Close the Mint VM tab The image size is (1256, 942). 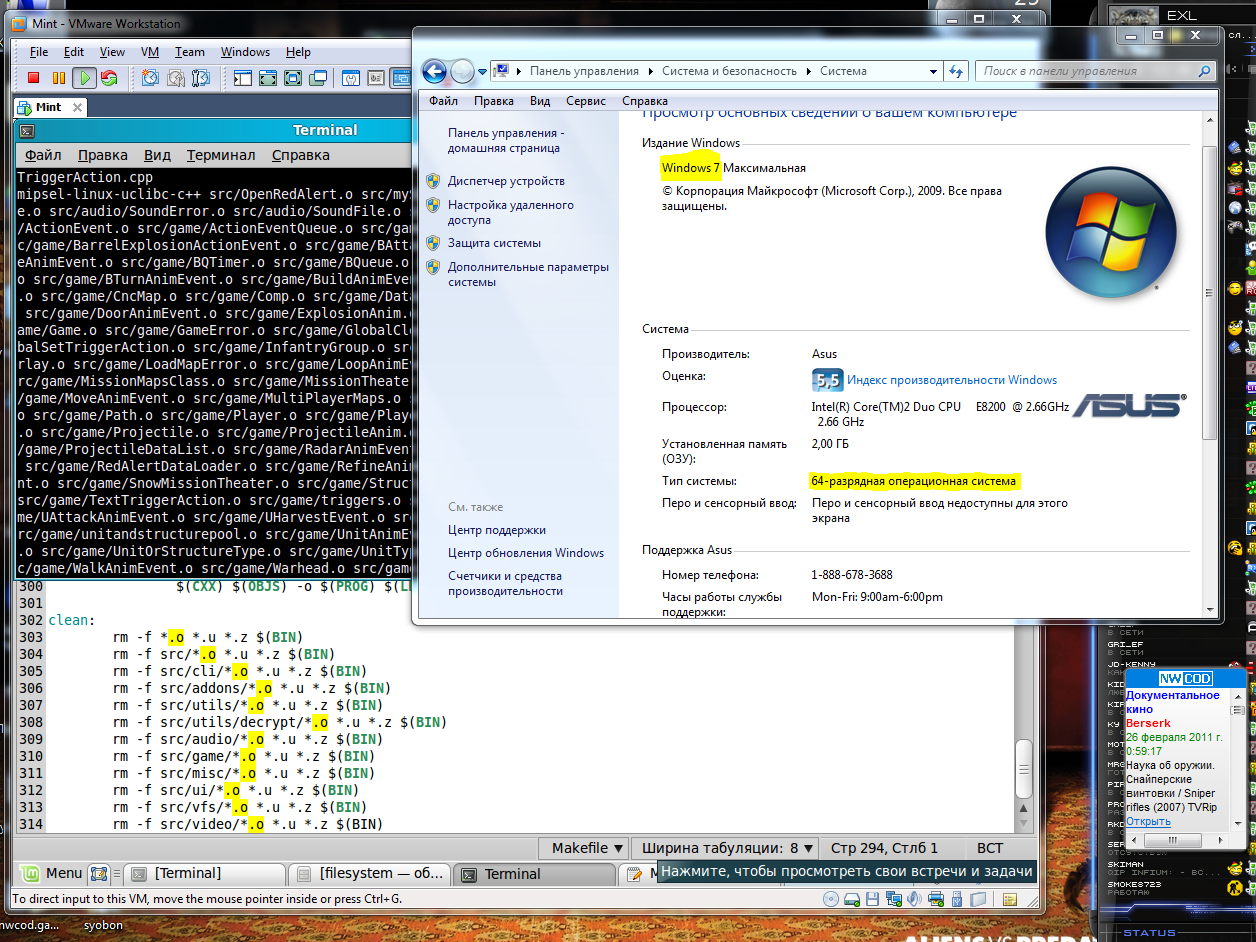click(x=77, y=107)
